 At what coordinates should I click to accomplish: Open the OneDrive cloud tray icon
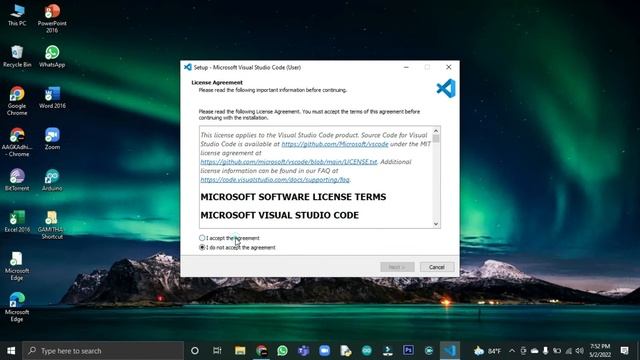[x=534, y=351]
